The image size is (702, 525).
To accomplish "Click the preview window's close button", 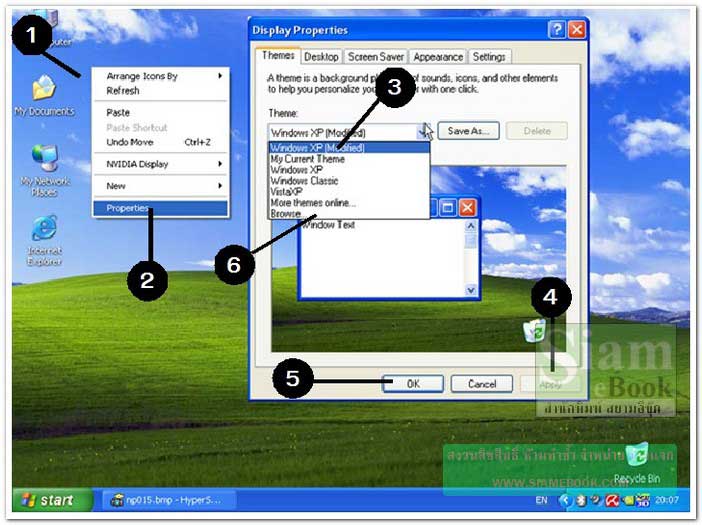I will [467, 208].
